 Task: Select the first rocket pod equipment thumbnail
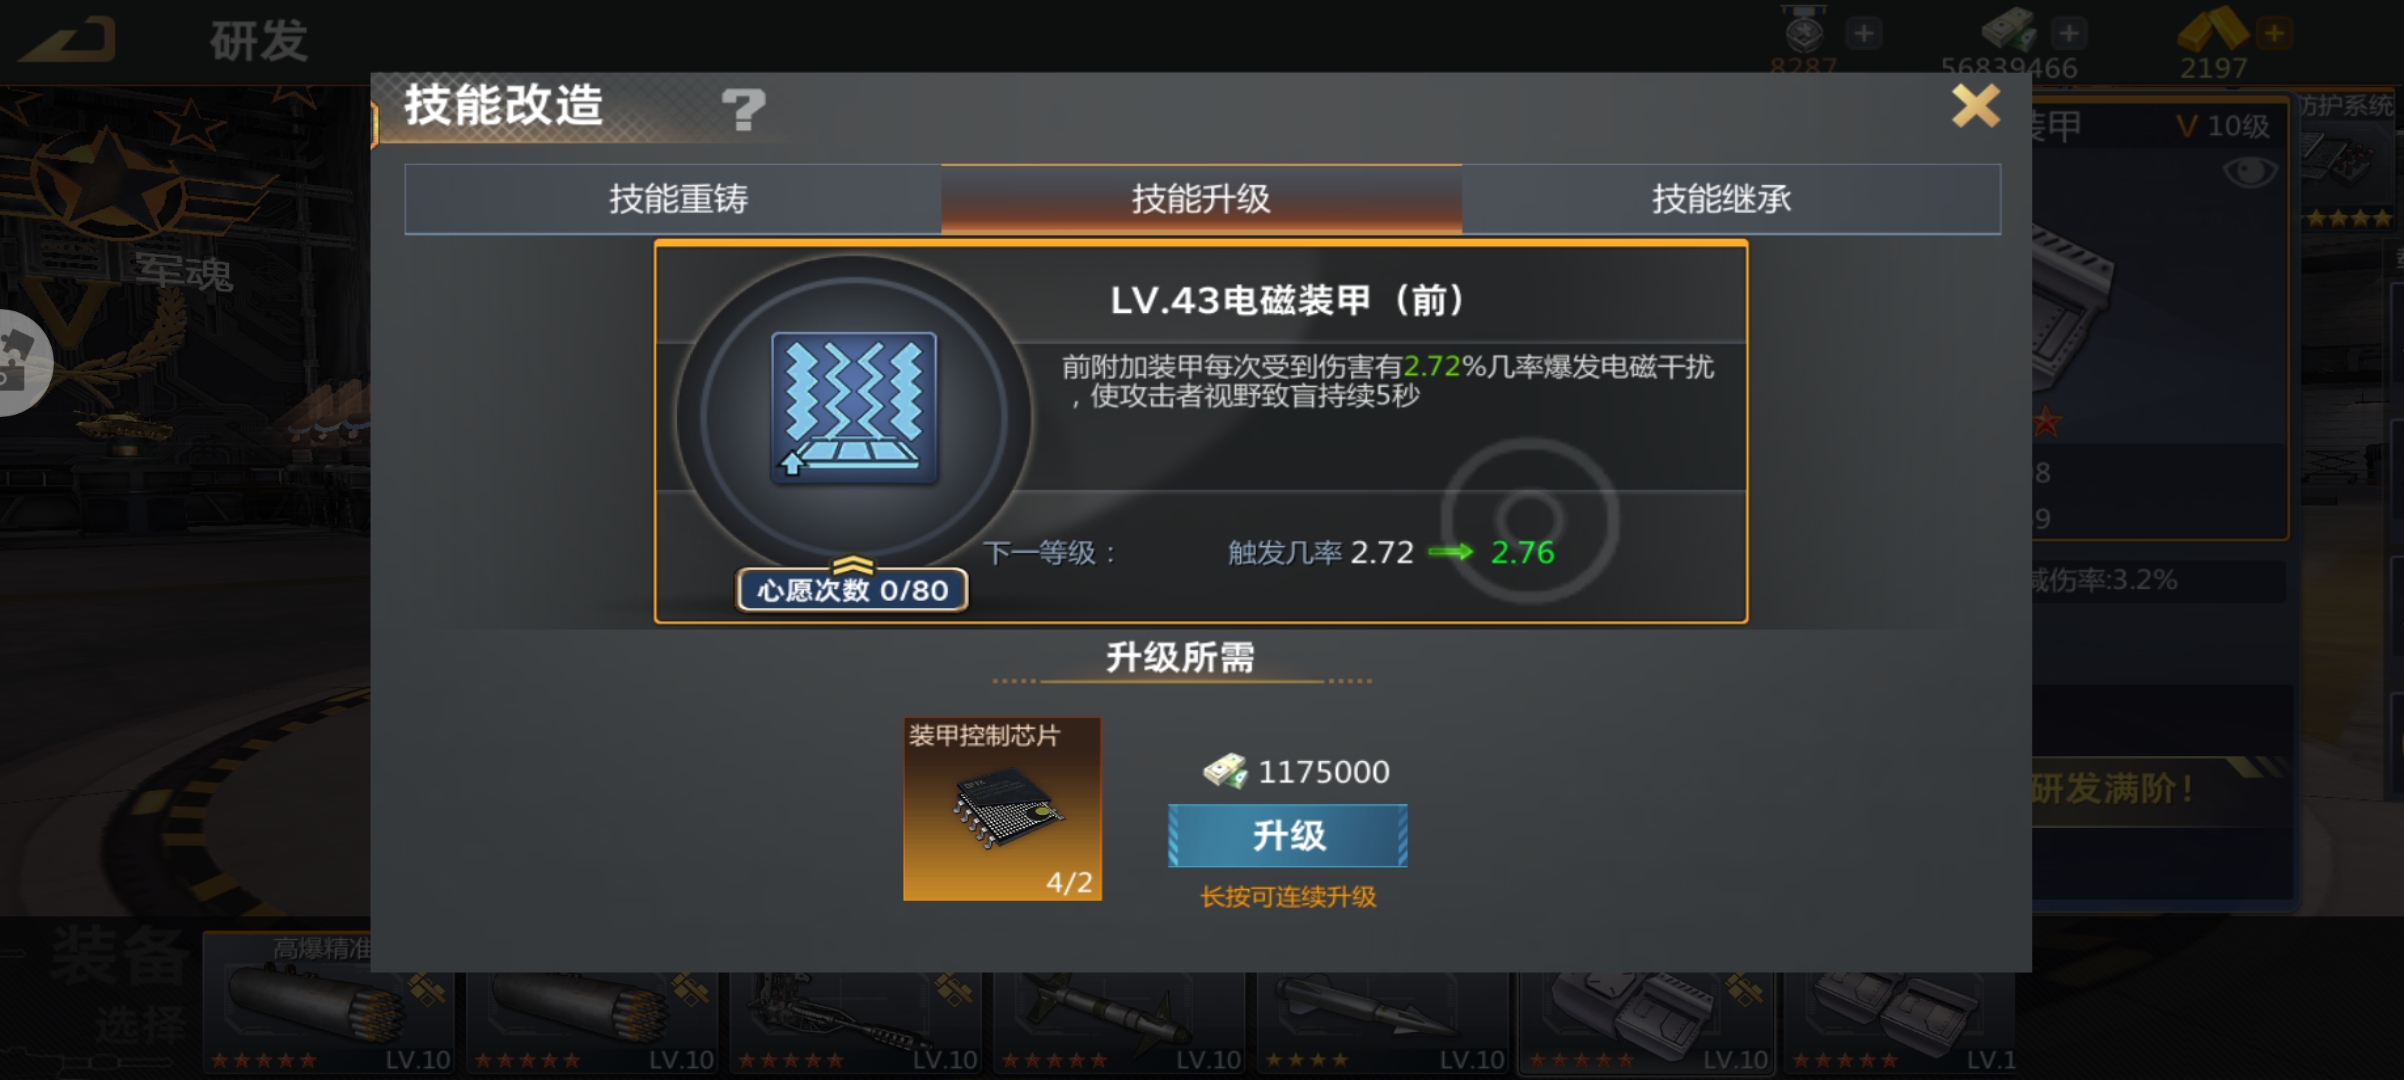click(x=330, y=1002)
